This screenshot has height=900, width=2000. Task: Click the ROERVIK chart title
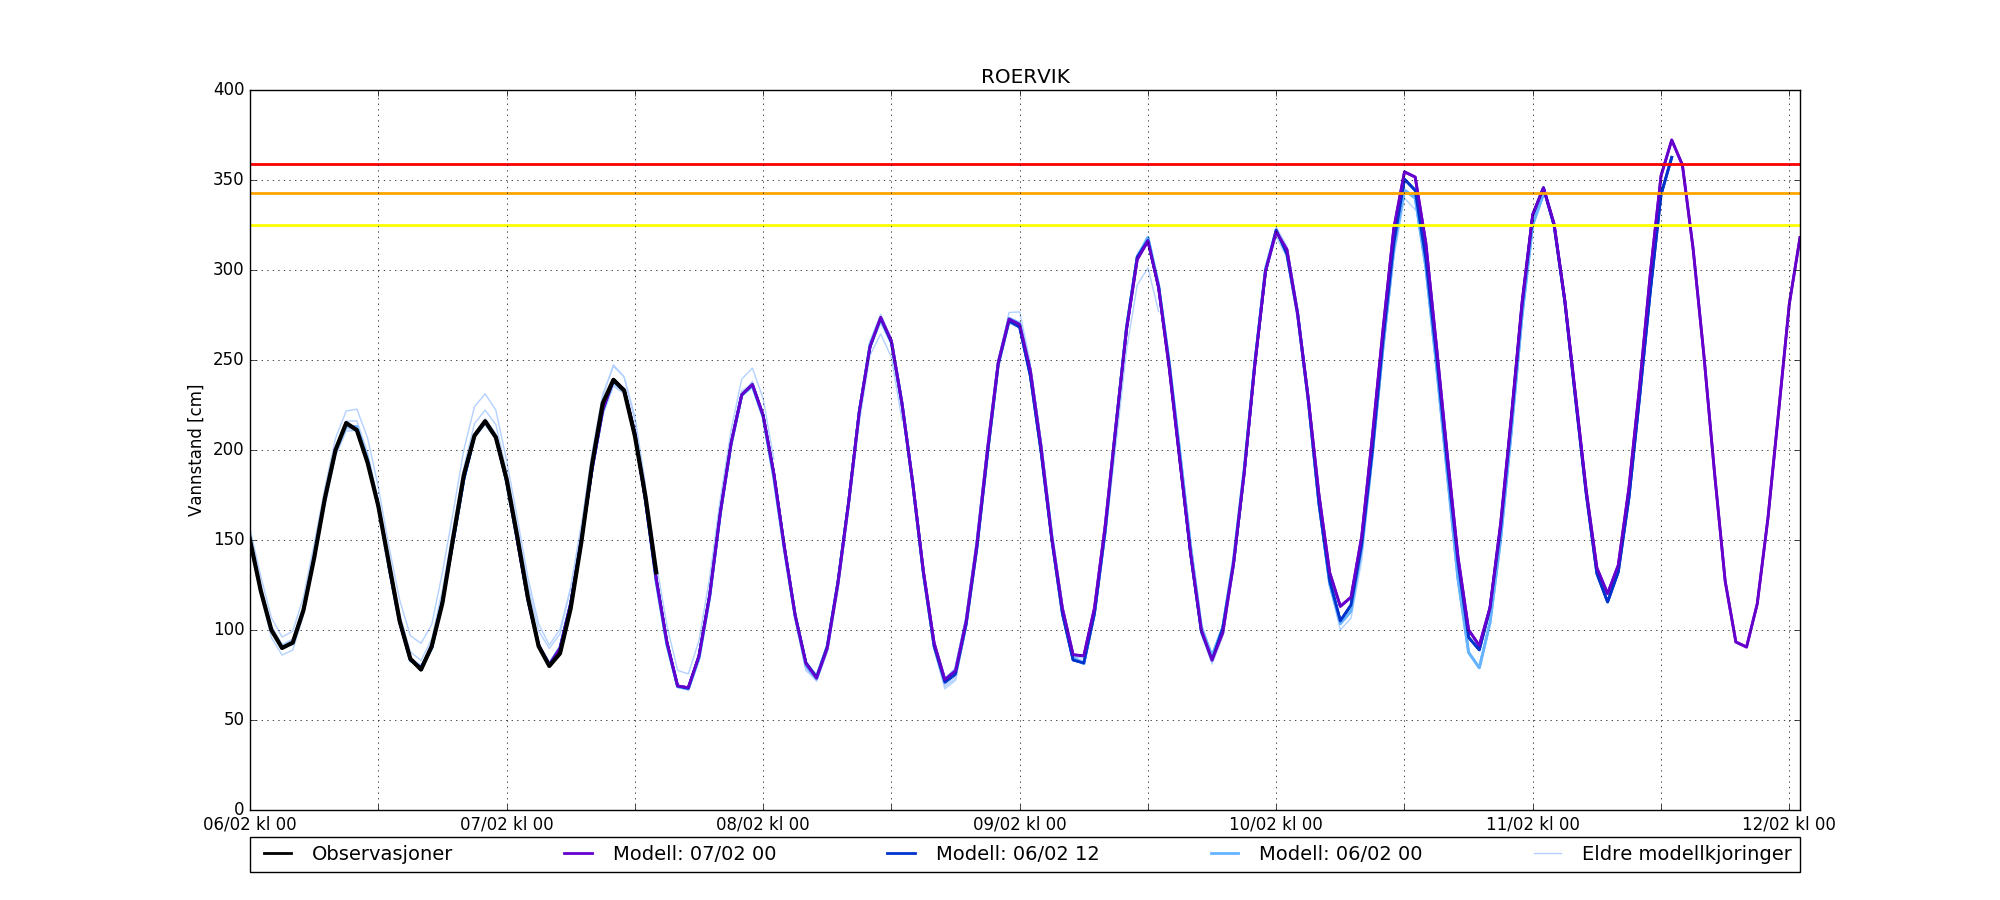tap(1025, 77)
